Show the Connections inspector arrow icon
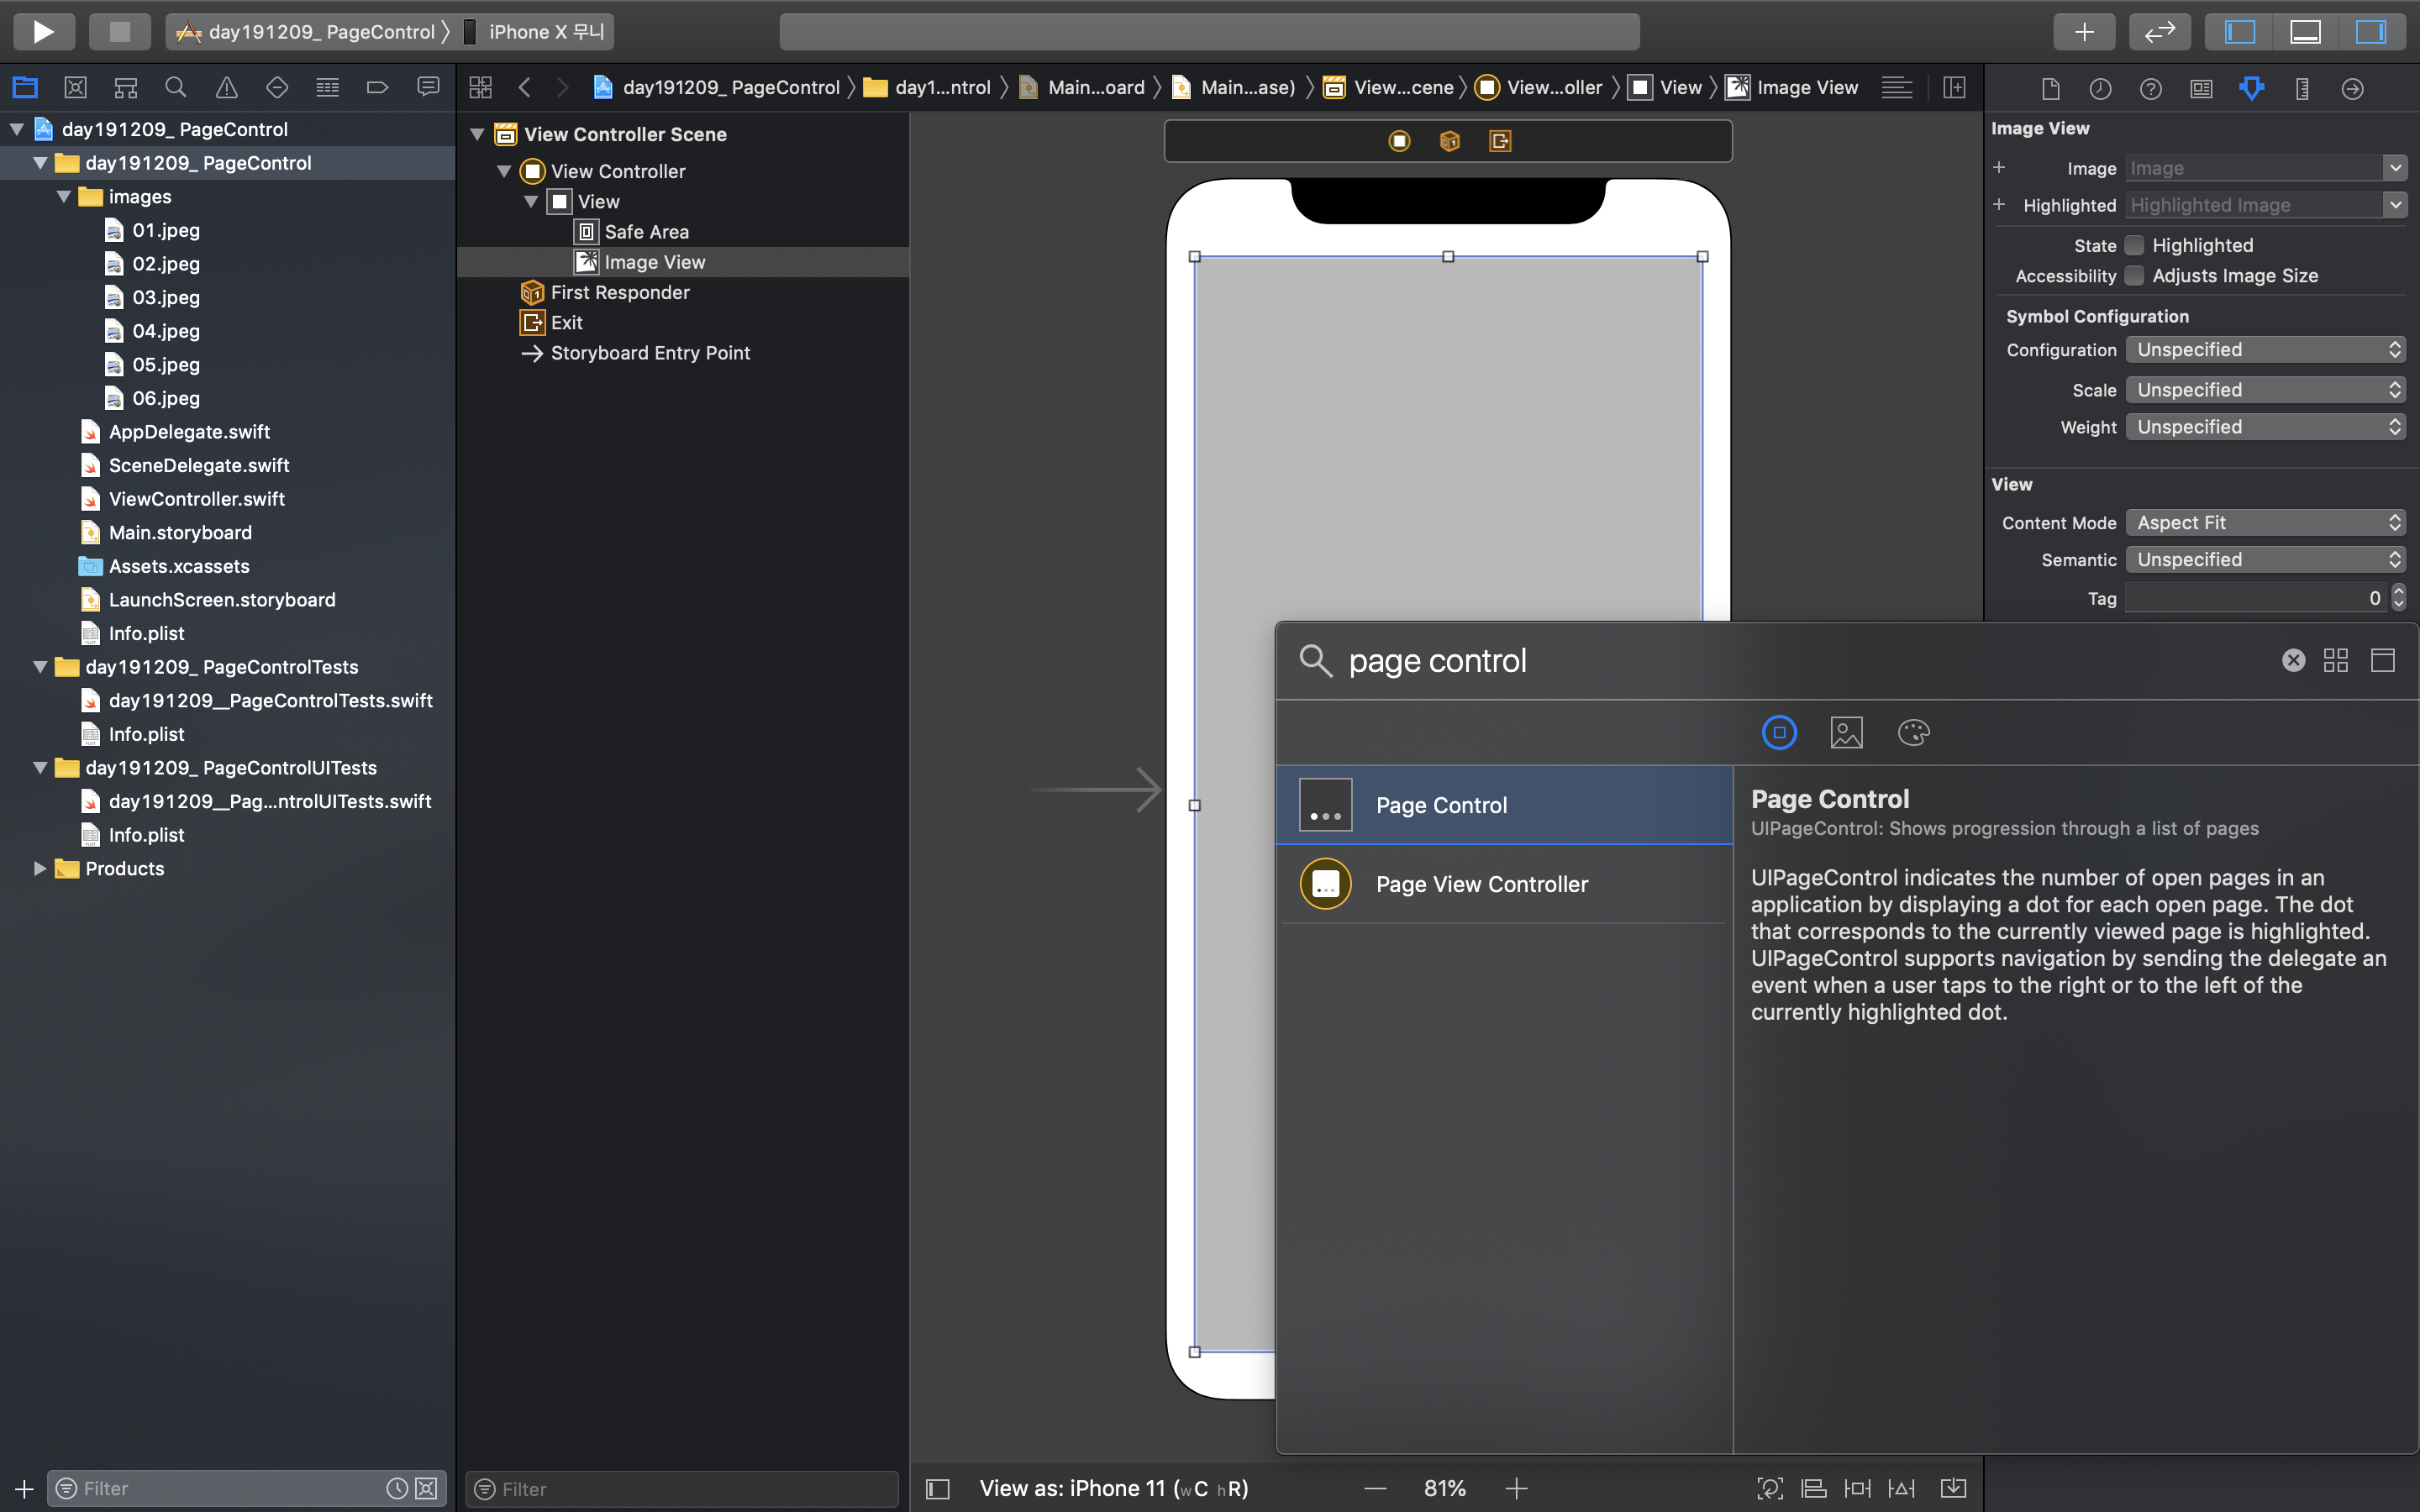 (x=2352, y=88)
